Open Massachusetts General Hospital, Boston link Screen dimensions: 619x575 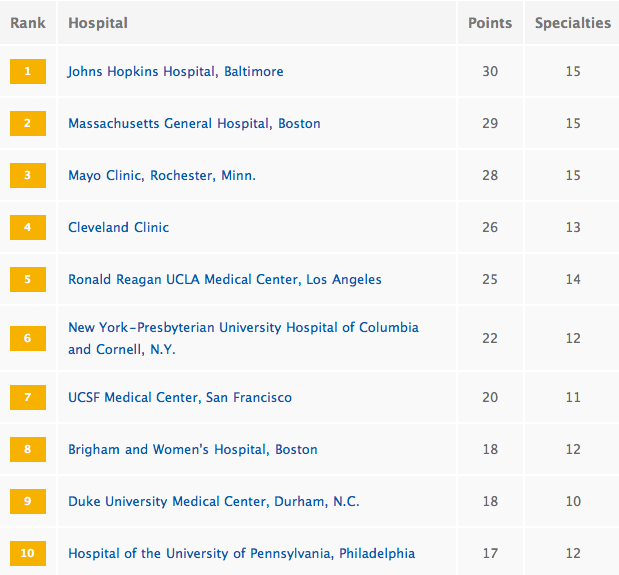(194, 124)
